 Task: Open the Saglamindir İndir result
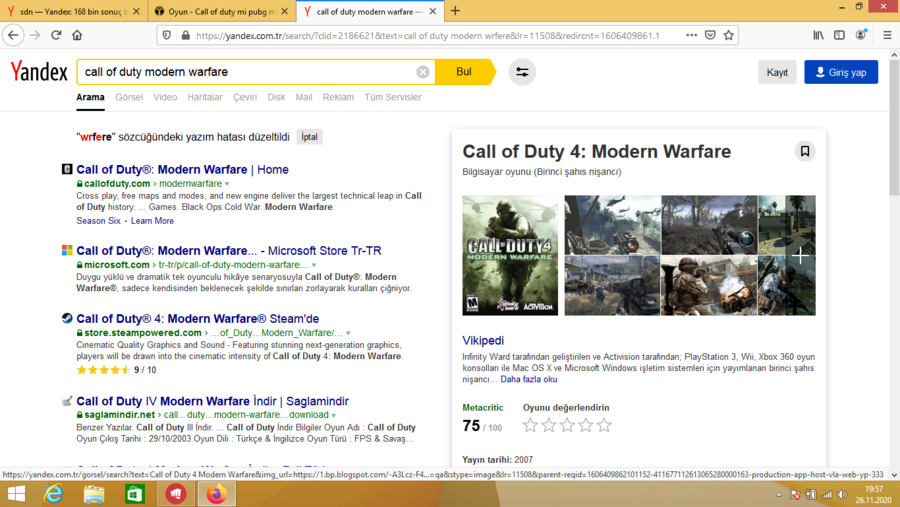[212, 401]
